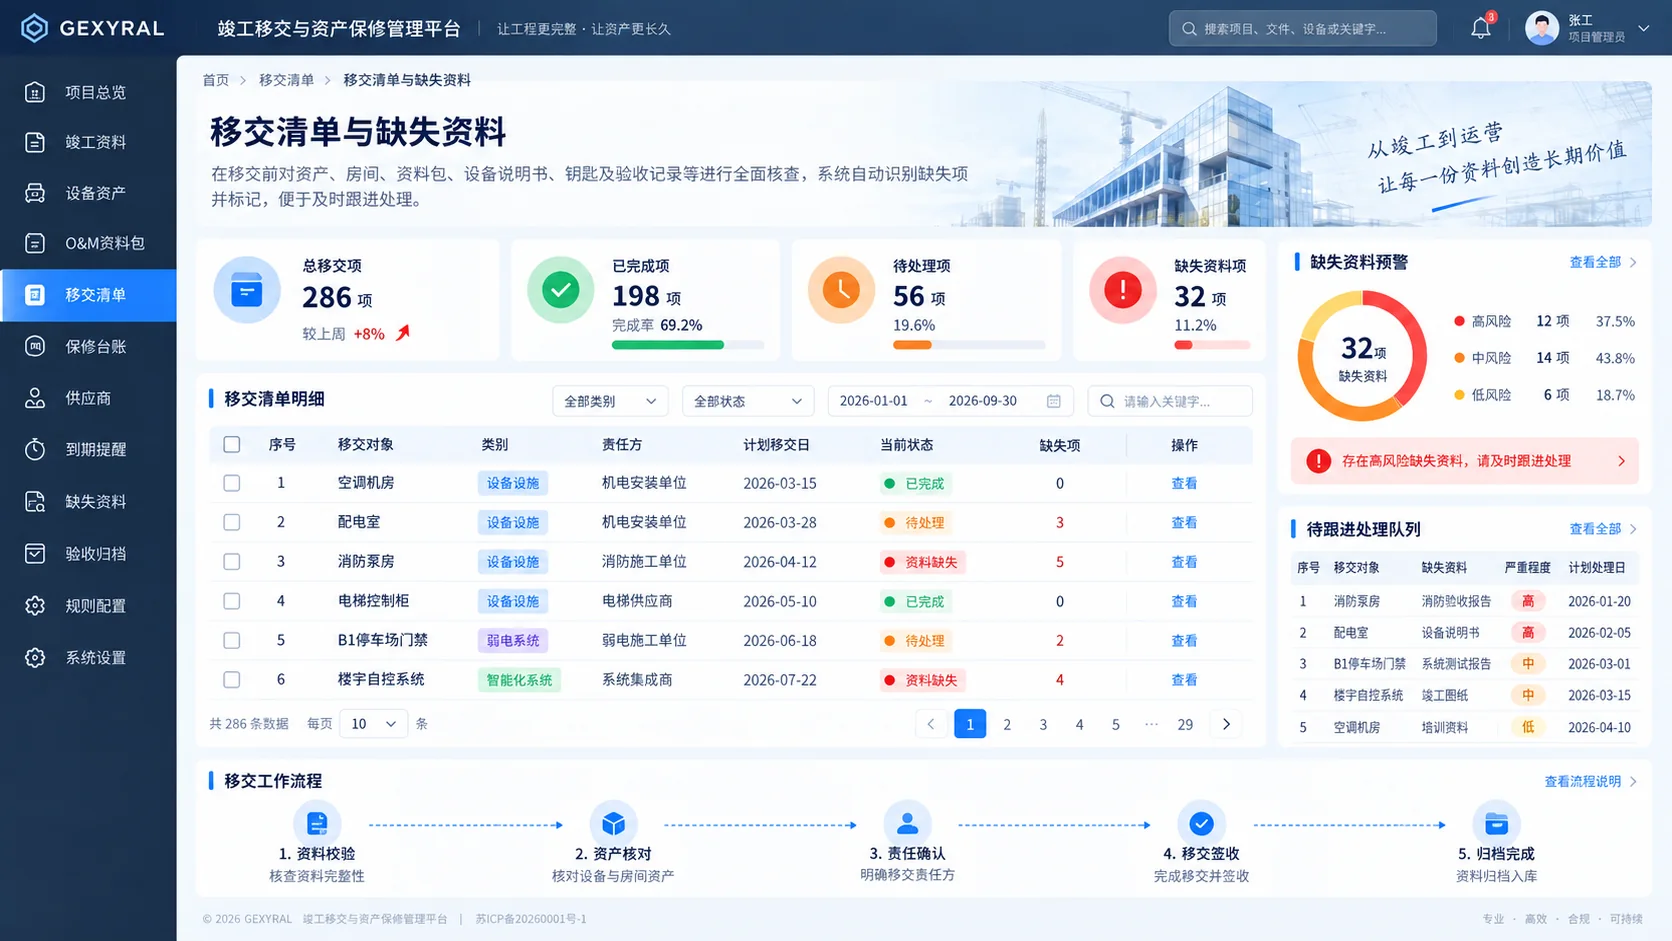Open 移交清单 in the sidebar menu
The width and height of the screenshot is (1672, 941).
click(88, 295)
